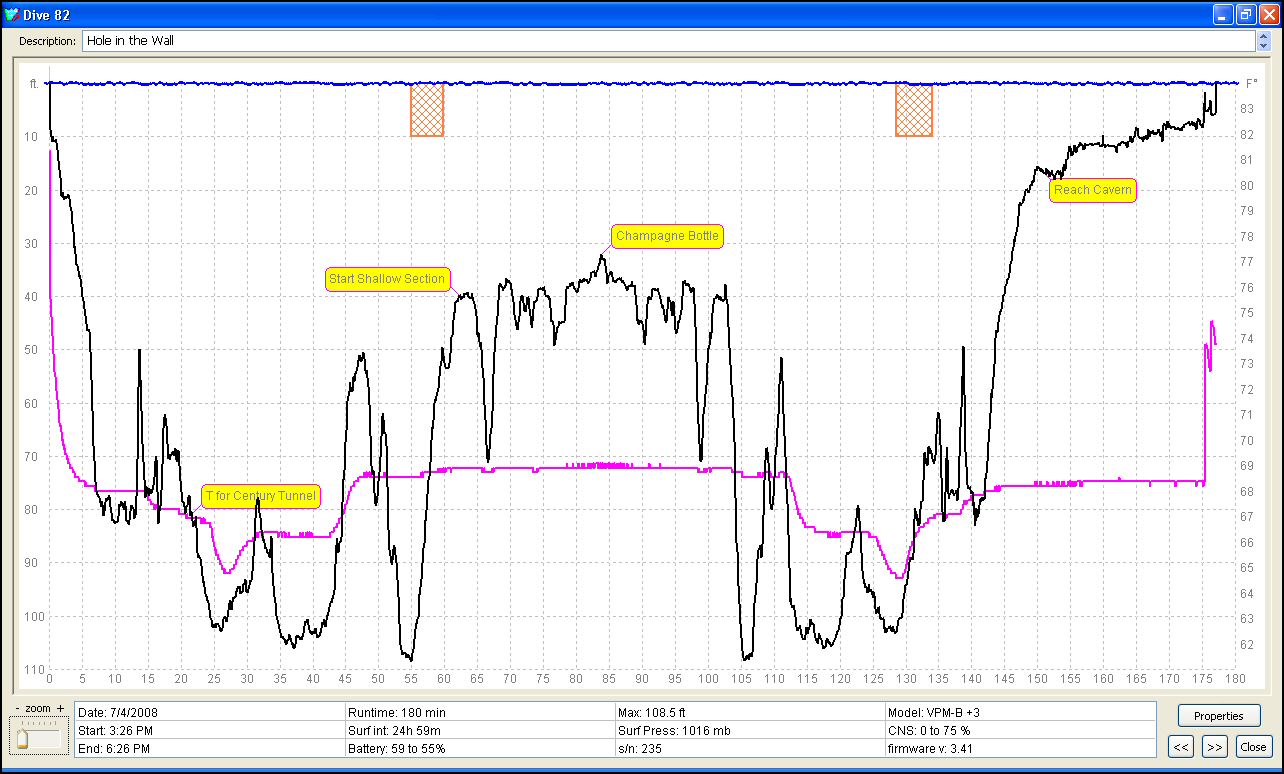Click the Model: VPM-B +3 info cell
The image size is (1284, 774).
(1018, 713)
